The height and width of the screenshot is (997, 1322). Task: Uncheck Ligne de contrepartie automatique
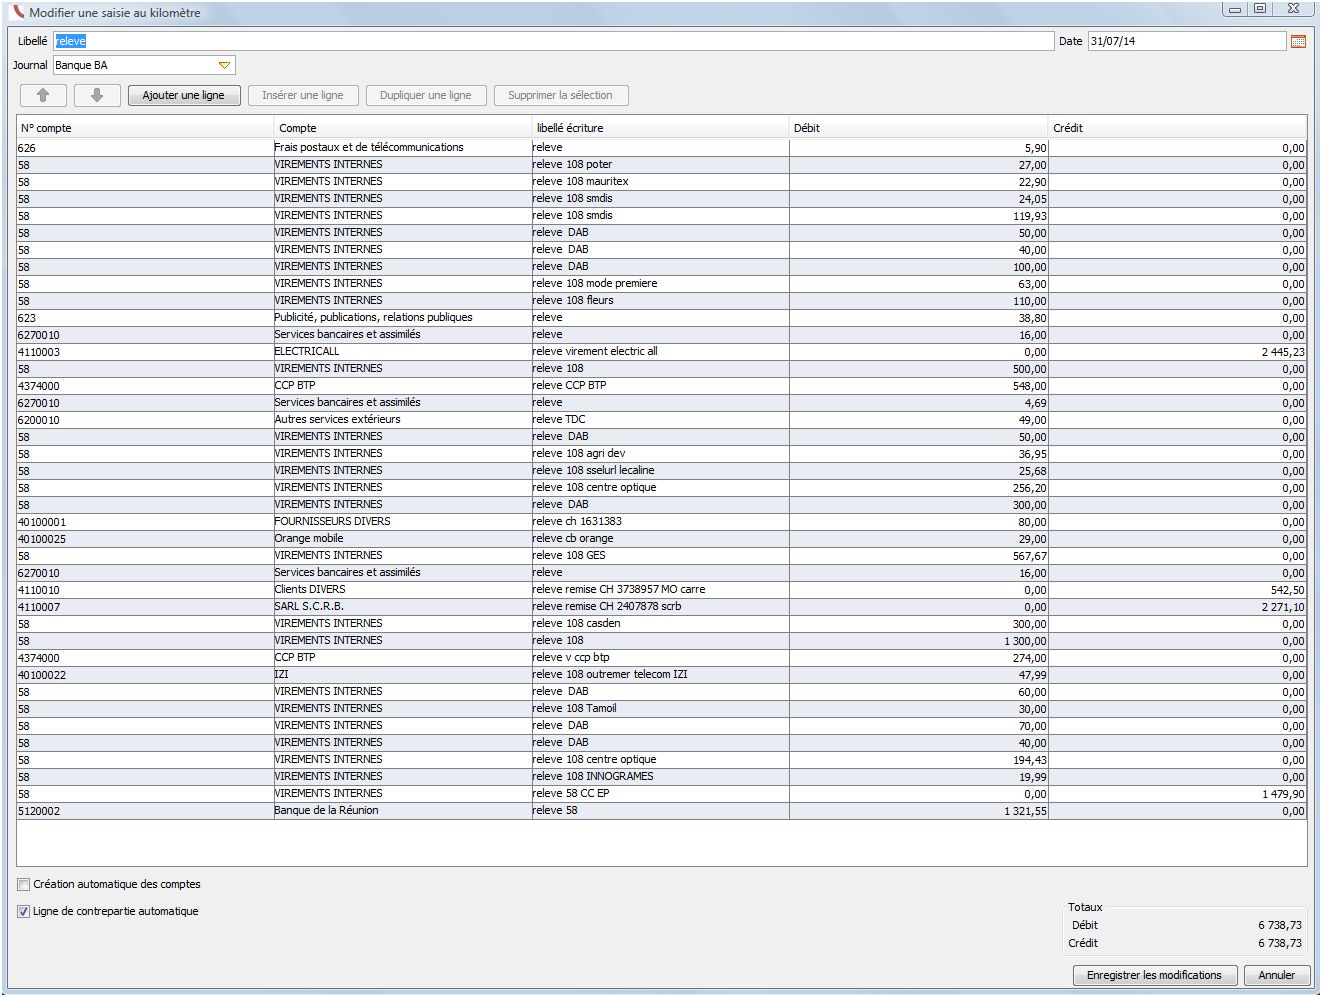(24, 911)
